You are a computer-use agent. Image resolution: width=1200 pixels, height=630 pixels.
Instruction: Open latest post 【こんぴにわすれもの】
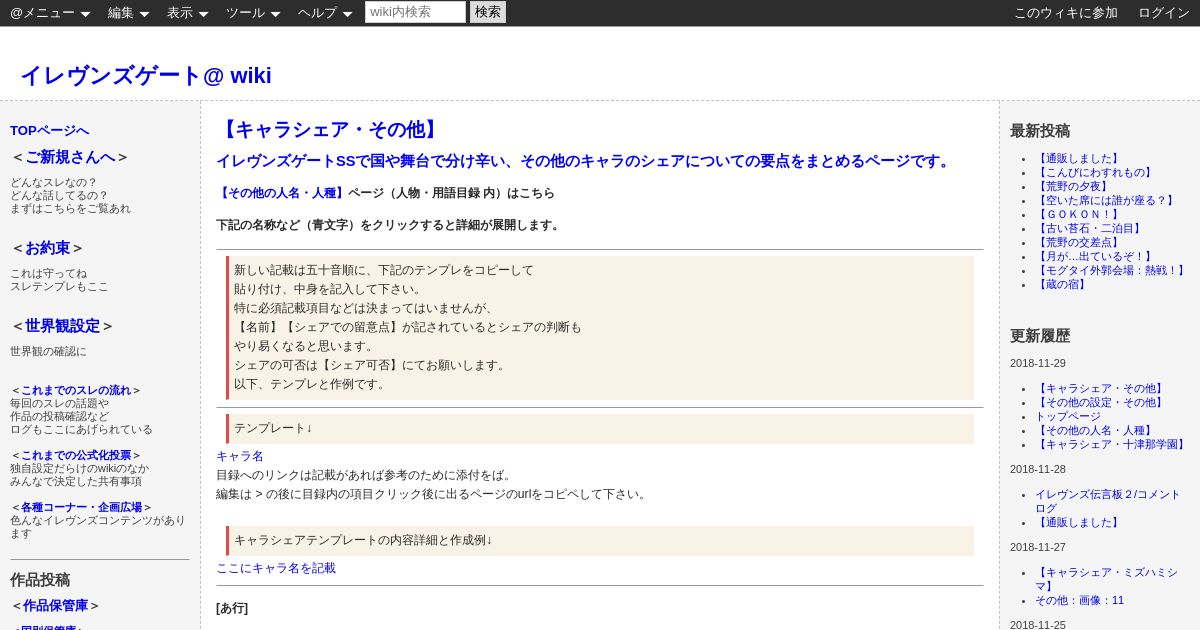click(1095, 172)
